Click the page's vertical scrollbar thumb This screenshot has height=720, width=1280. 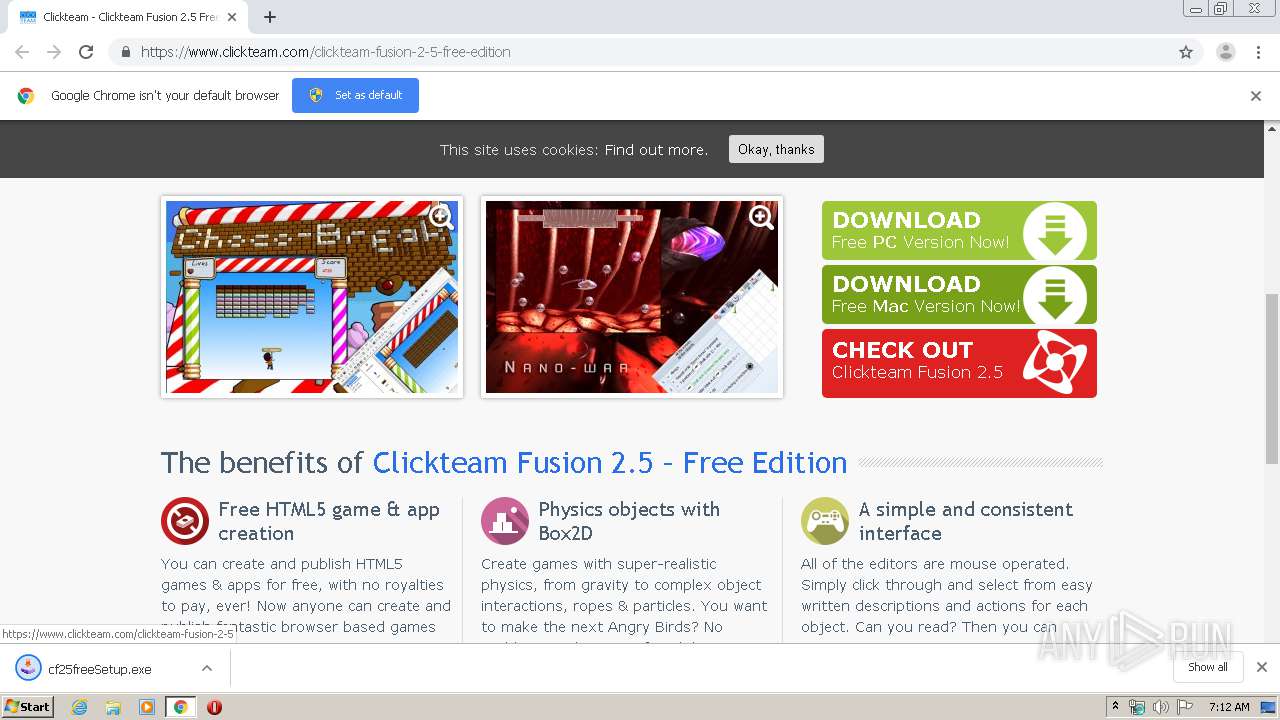[1272, 380]
